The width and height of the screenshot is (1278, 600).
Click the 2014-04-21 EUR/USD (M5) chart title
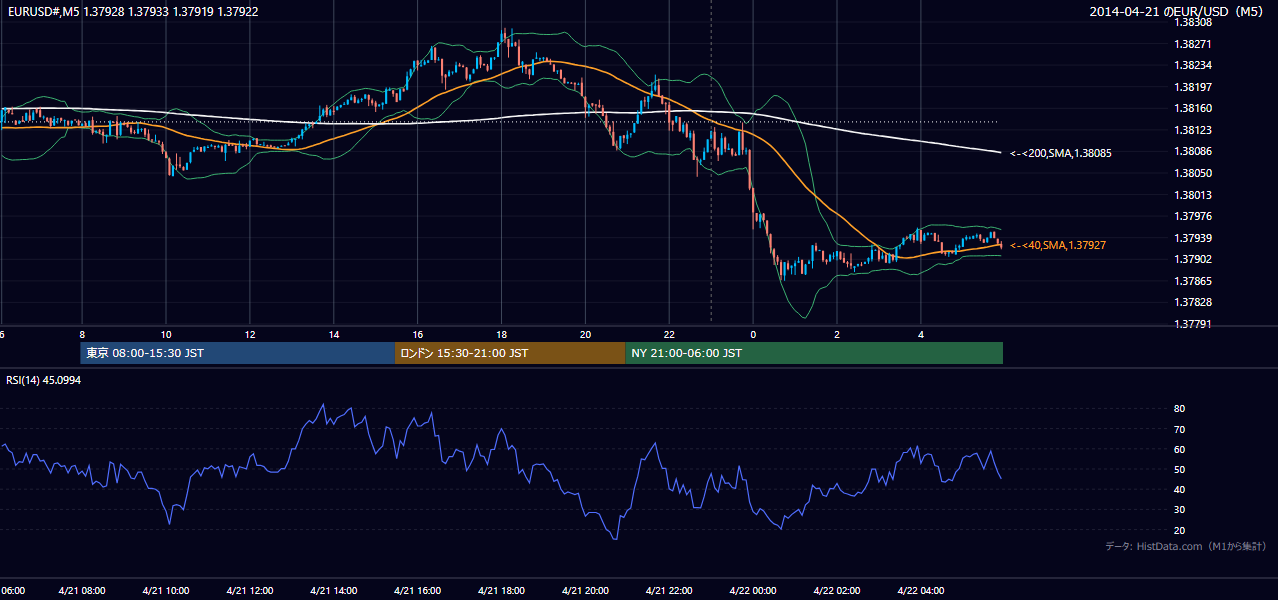(1177, 11)
